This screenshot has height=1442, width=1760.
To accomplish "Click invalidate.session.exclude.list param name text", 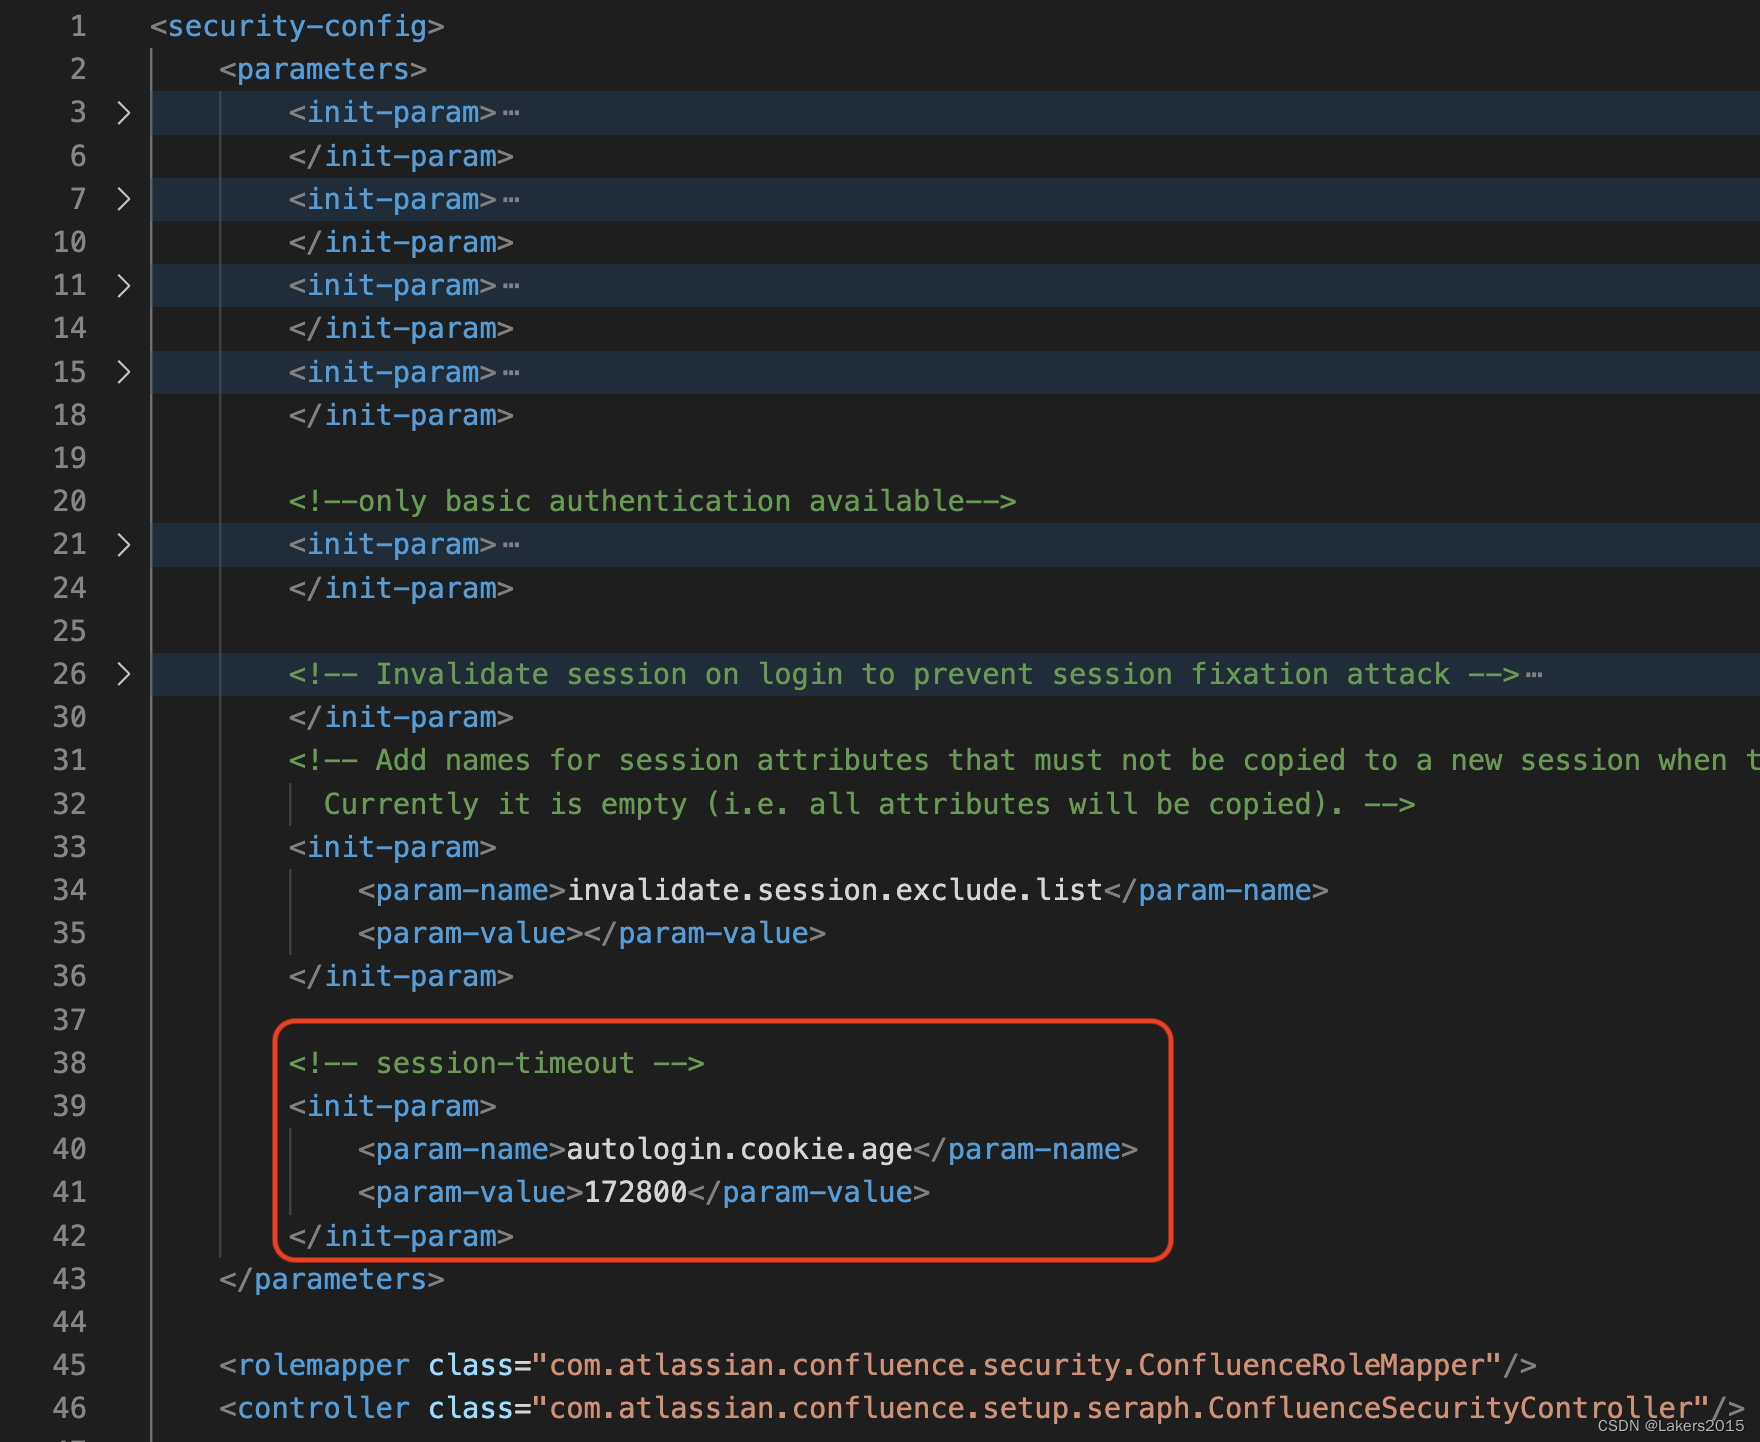I will pos(835,890).
